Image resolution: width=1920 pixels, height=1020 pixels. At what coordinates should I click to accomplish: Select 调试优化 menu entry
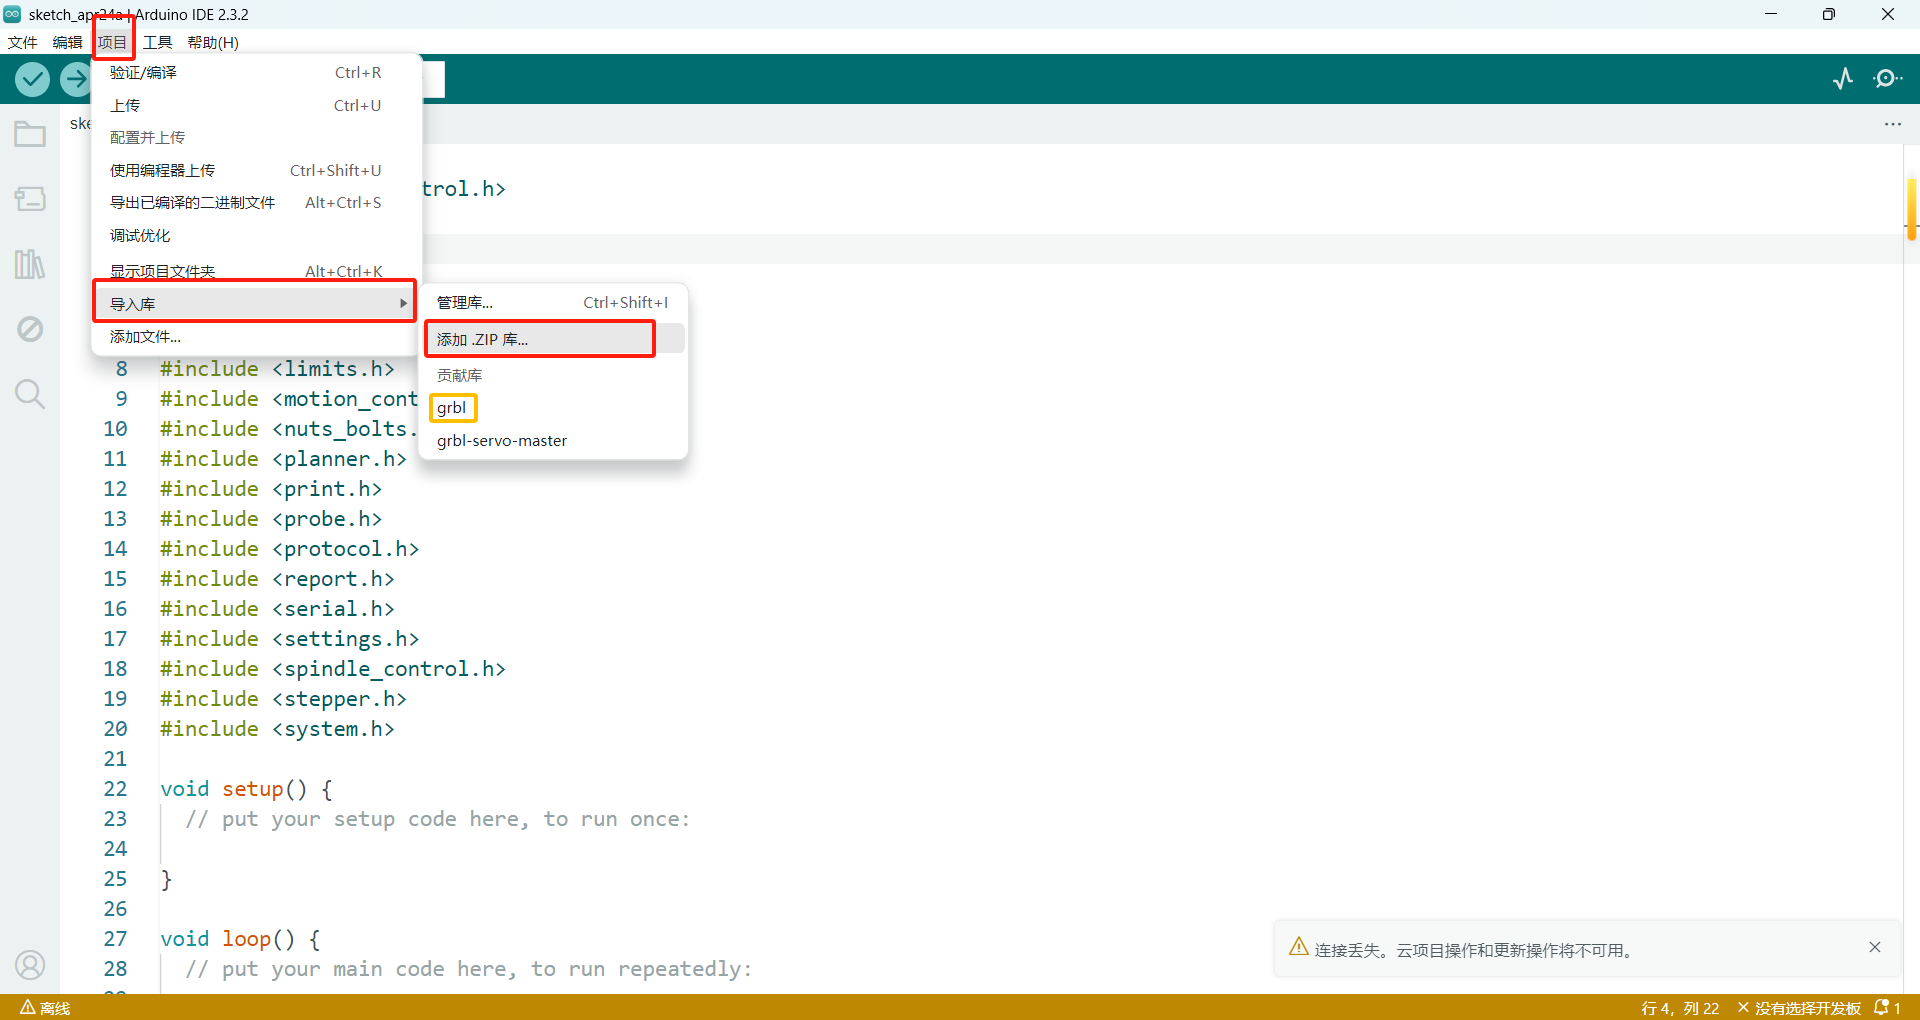click(256, 235)
